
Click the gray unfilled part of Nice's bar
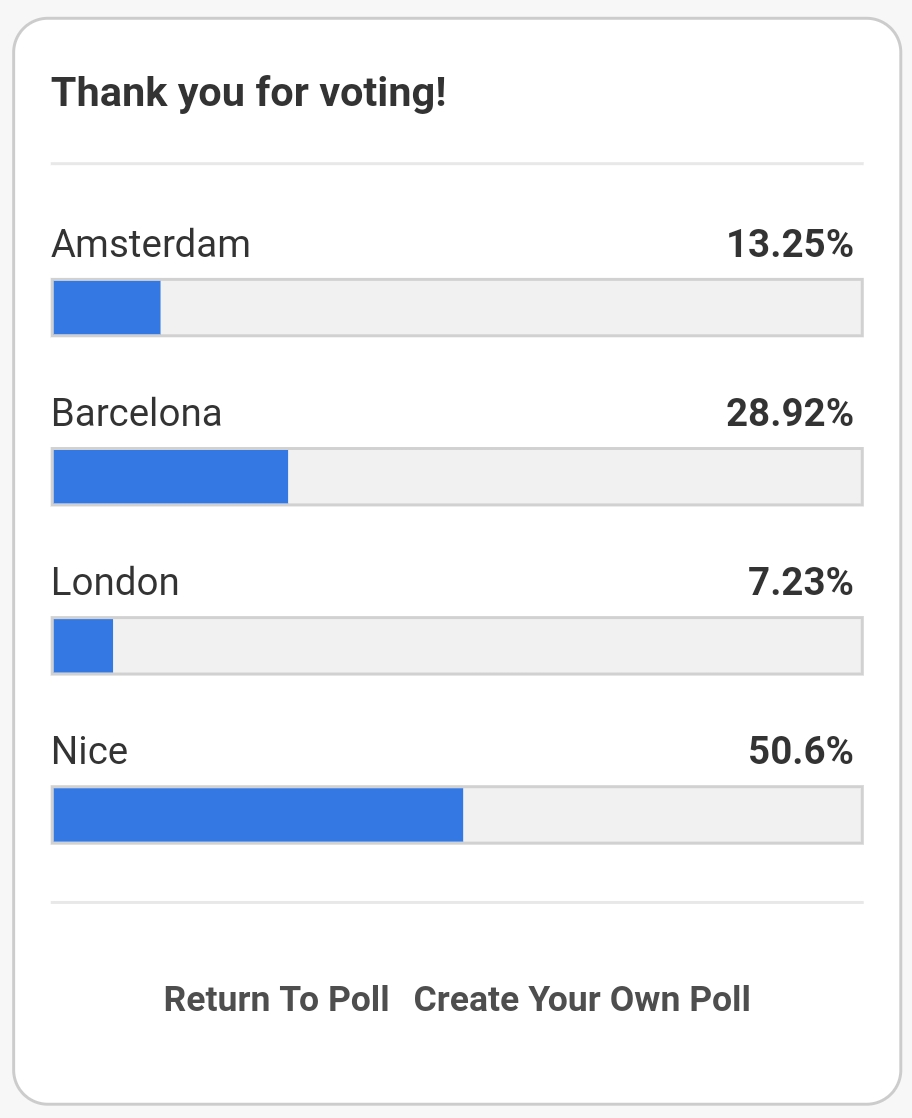coord(661,815)
